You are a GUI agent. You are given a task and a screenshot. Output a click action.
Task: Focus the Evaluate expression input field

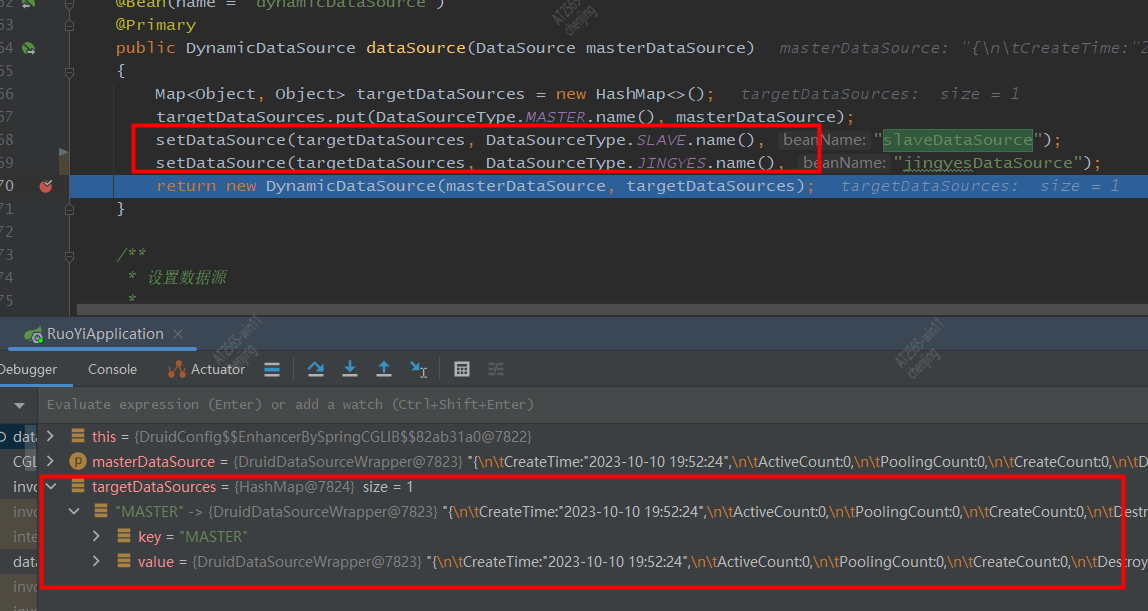point(593,405)
